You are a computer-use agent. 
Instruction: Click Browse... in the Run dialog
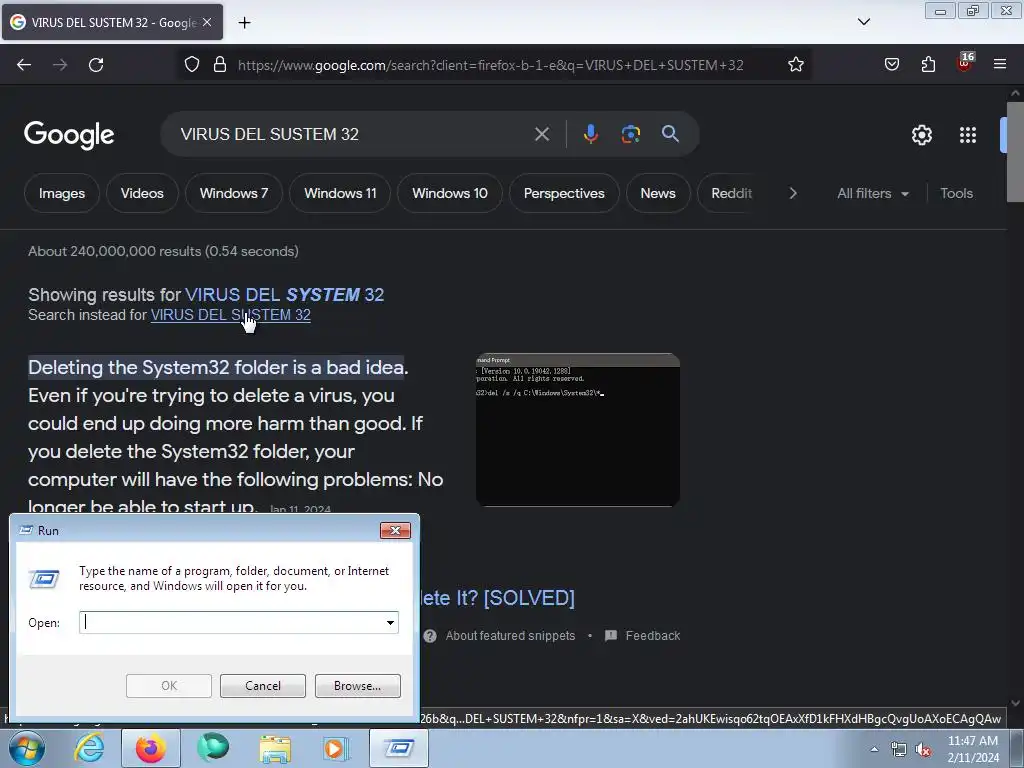pos(357,686)
